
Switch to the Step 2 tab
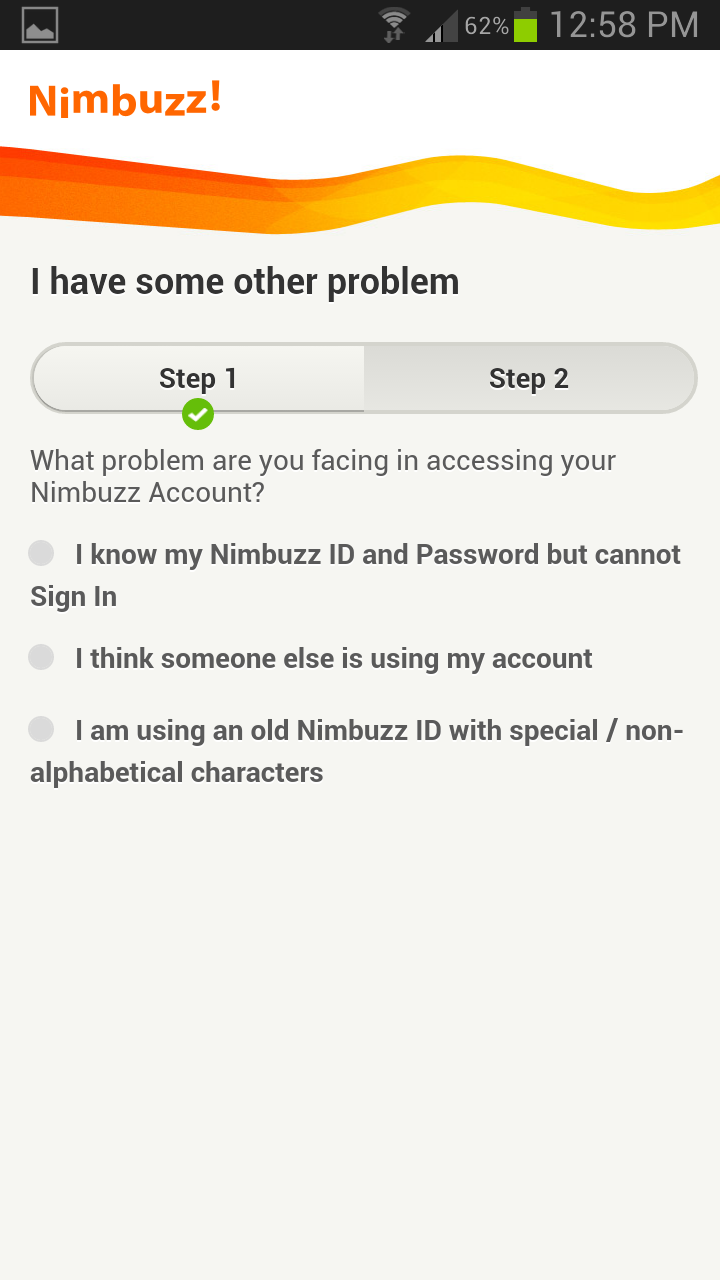pos(529,378)
